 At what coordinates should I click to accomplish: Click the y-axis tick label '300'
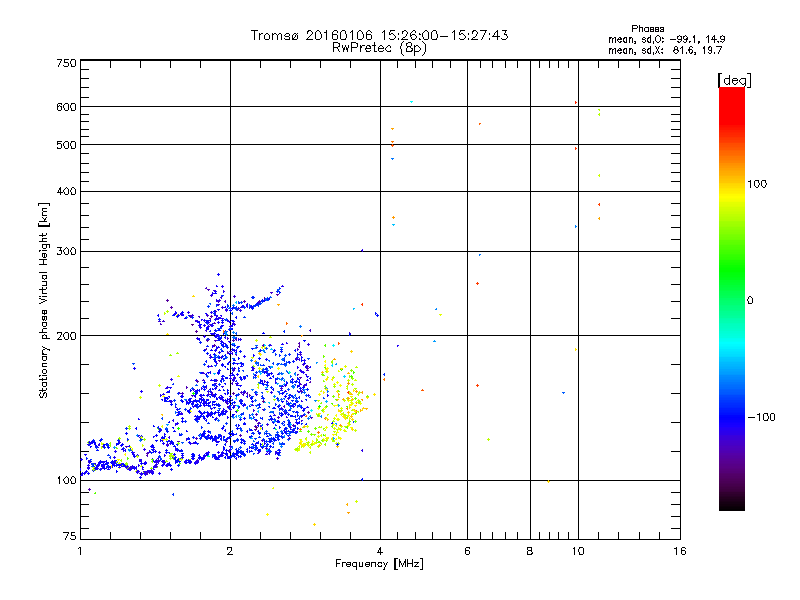point(67,251)
